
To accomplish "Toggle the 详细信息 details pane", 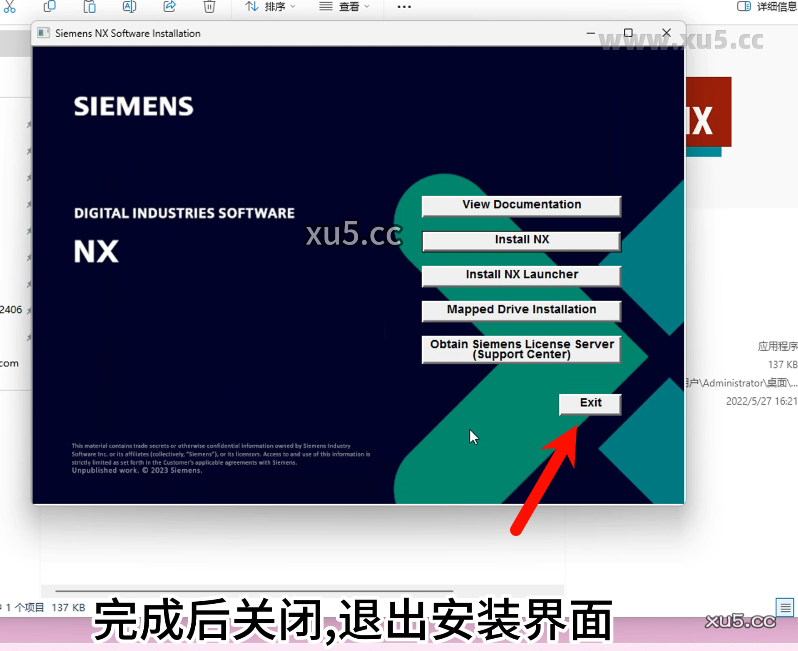I will click(x=768, y=6).
